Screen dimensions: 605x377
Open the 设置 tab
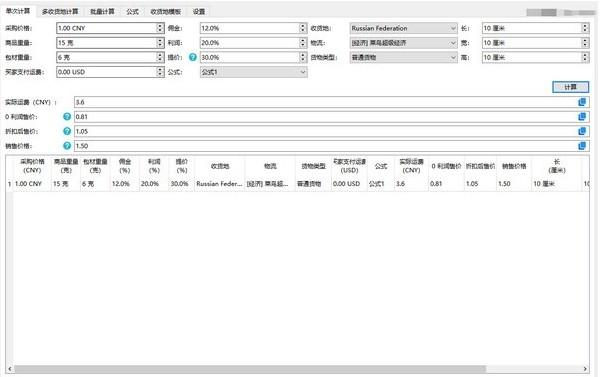coord(199,12)
